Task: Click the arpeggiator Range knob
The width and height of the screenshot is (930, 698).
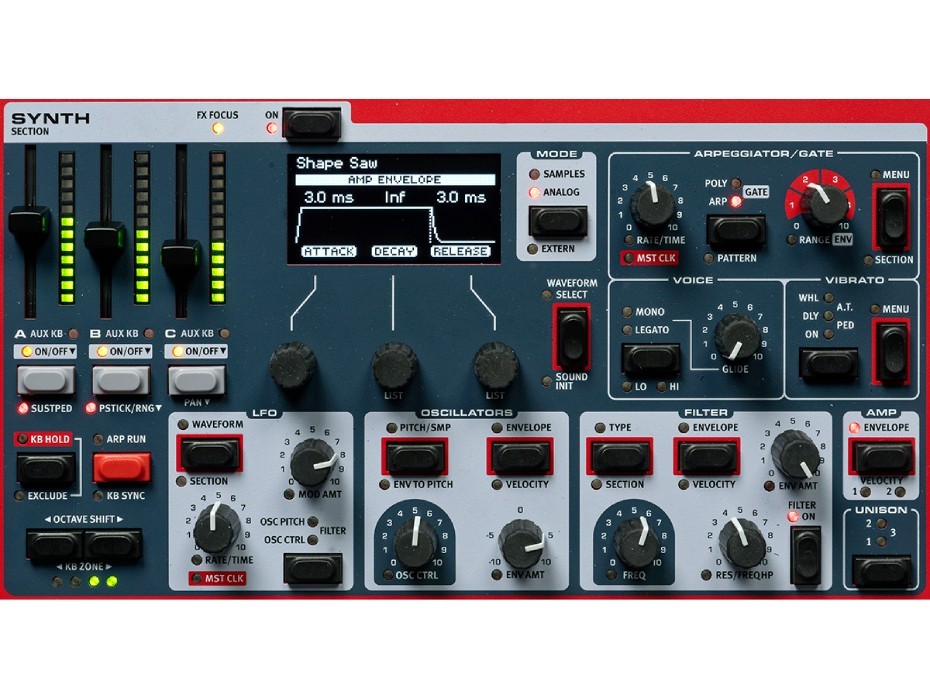Action: [822, 207]
